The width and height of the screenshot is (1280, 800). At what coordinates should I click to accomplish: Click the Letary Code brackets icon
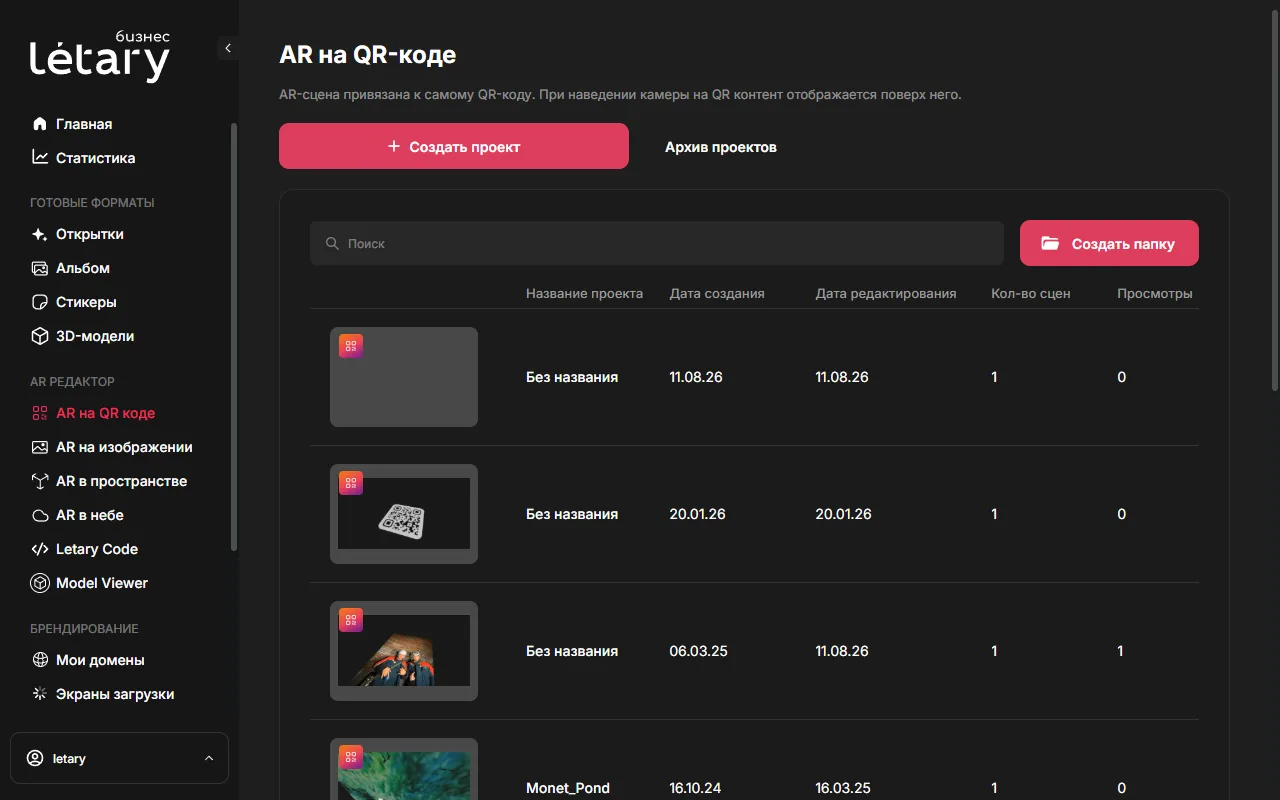40,549
